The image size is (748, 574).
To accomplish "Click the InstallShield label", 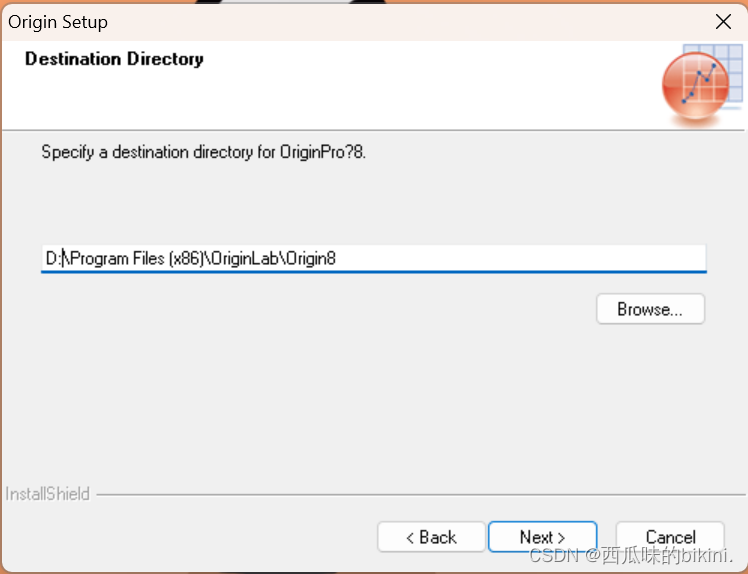I will tap(47, 494).
